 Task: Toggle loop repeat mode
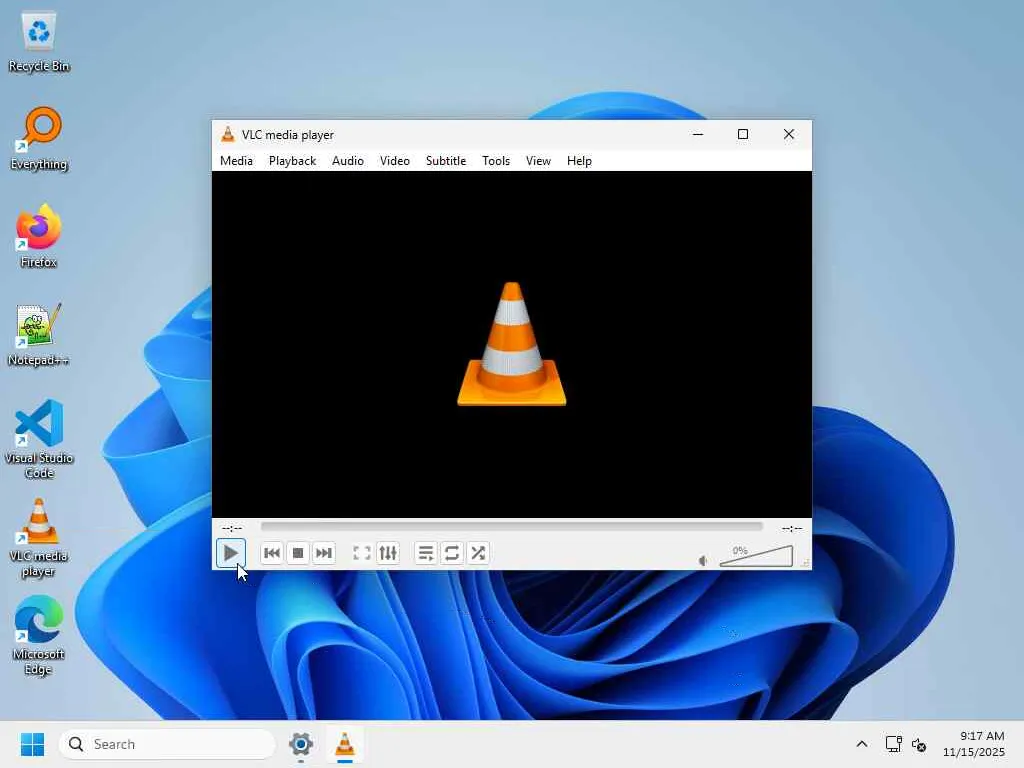pos(452,553)
